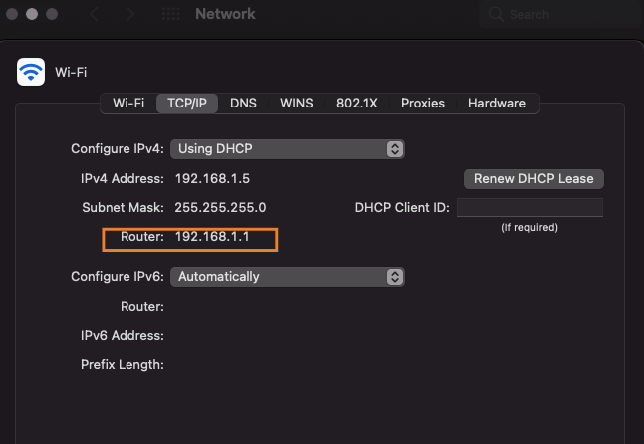The height and width of the screenshot is (444, 644).
Task: Click the router address 192.168.1.1
Action: click(212, 238)
